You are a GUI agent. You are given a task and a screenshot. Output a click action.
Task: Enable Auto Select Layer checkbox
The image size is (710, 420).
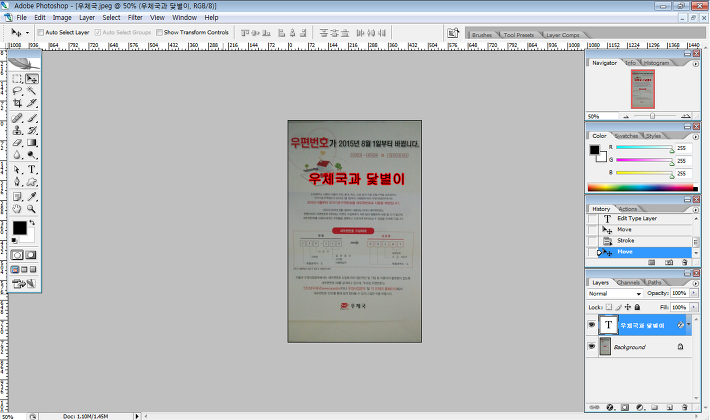(x=41, y=33)
